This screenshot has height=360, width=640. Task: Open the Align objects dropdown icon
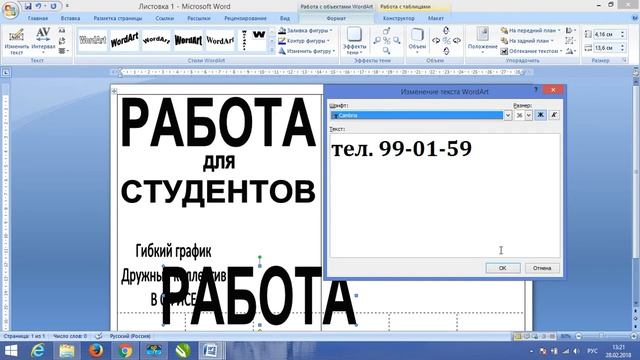[x=571, y=31]
